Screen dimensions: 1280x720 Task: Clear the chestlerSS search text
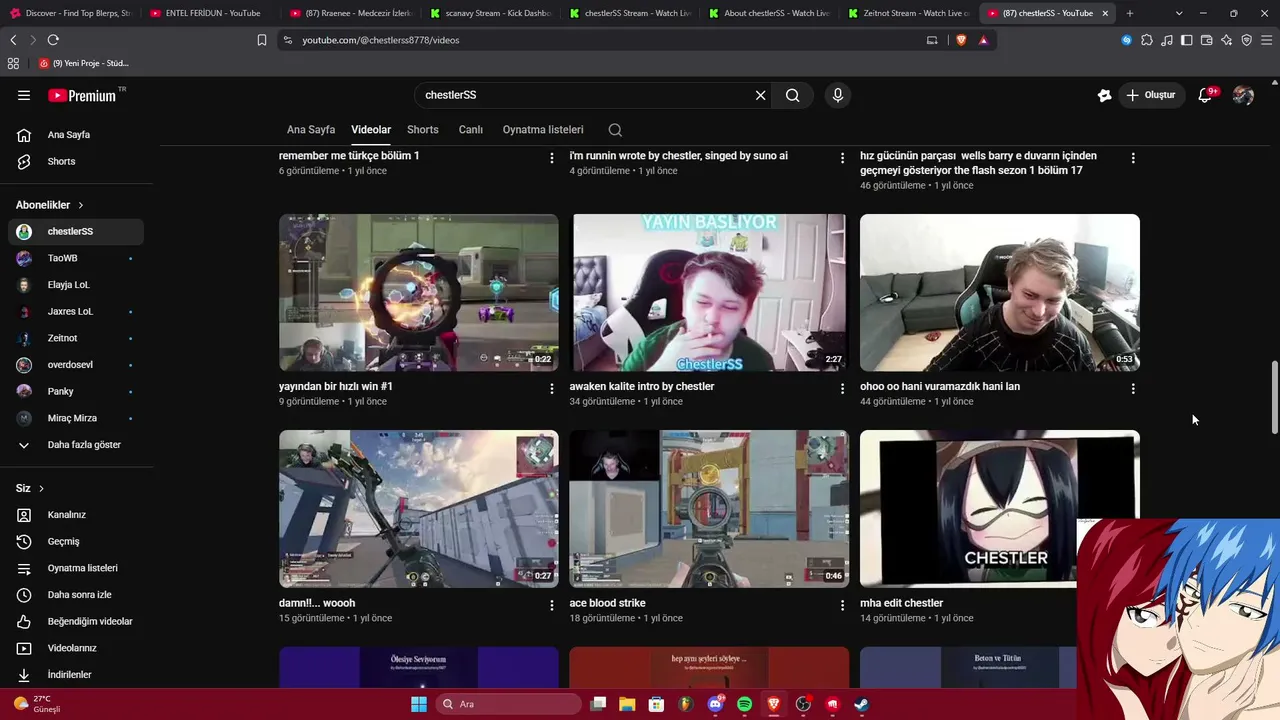[x=760, y=95]
